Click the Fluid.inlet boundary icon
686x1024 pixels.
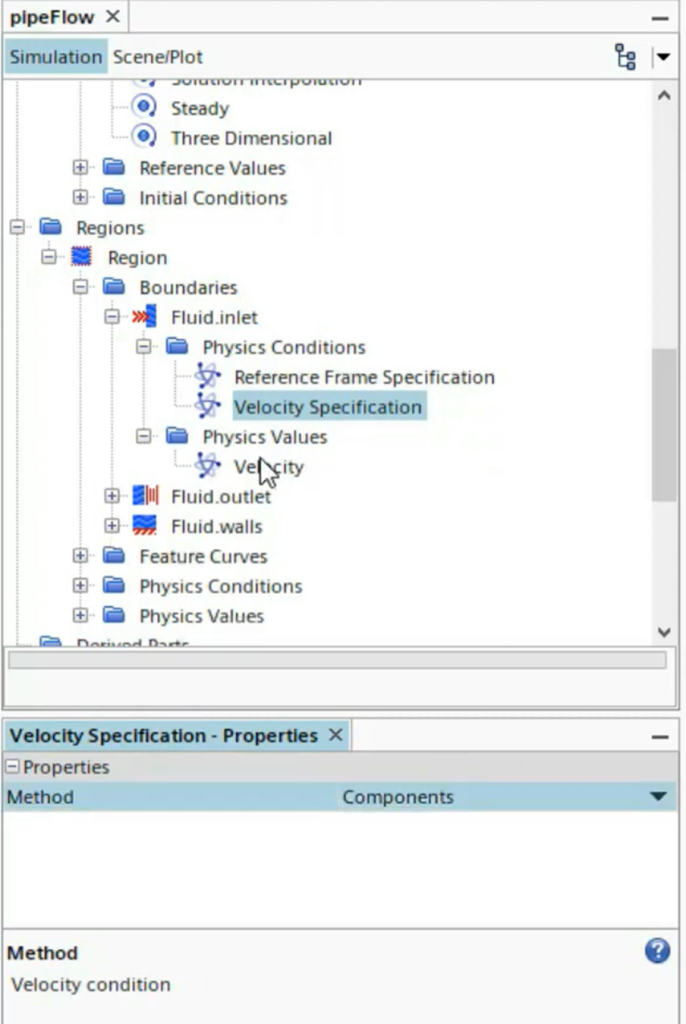coord(145,317)
